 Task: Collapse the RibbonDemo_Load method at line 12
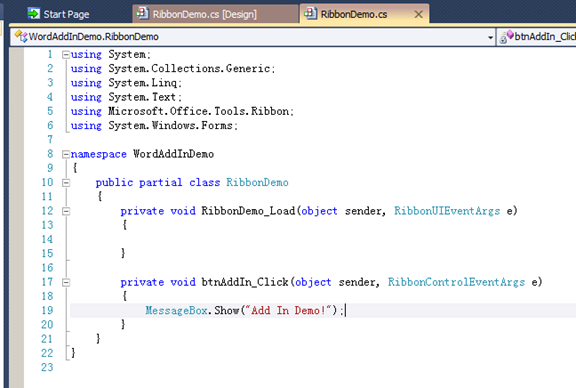coord(66,211)
